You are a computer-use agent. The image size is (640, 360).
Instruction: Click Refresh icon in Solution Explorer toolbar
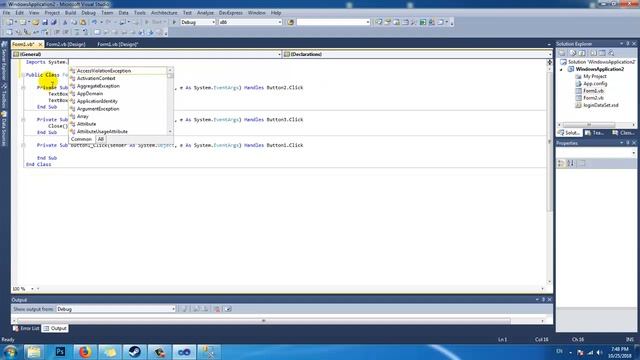[582, 53]
